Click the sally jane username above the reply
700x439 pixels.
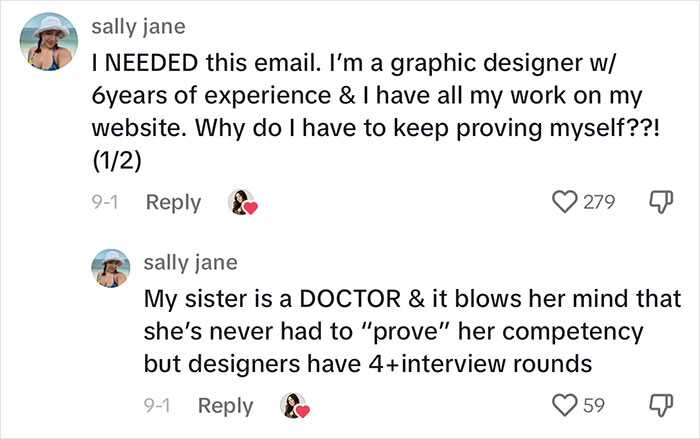191,262
